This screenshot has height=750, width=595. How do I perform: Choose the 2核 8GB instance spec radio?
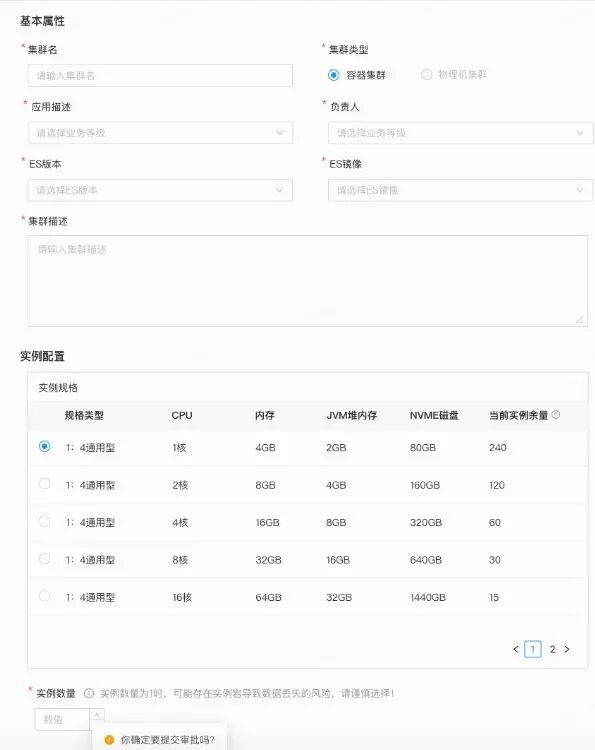44,484
